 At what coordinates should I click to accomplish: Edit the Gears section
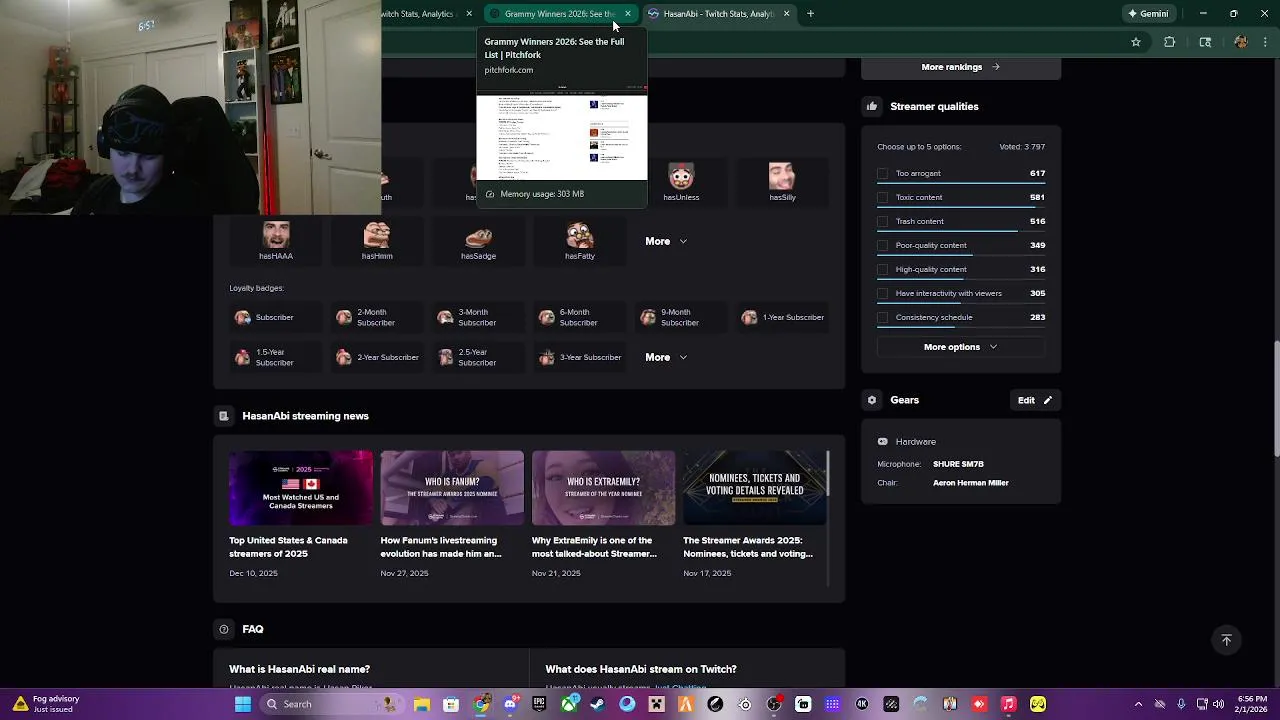pyautogui.click(x=1034, y=400)
